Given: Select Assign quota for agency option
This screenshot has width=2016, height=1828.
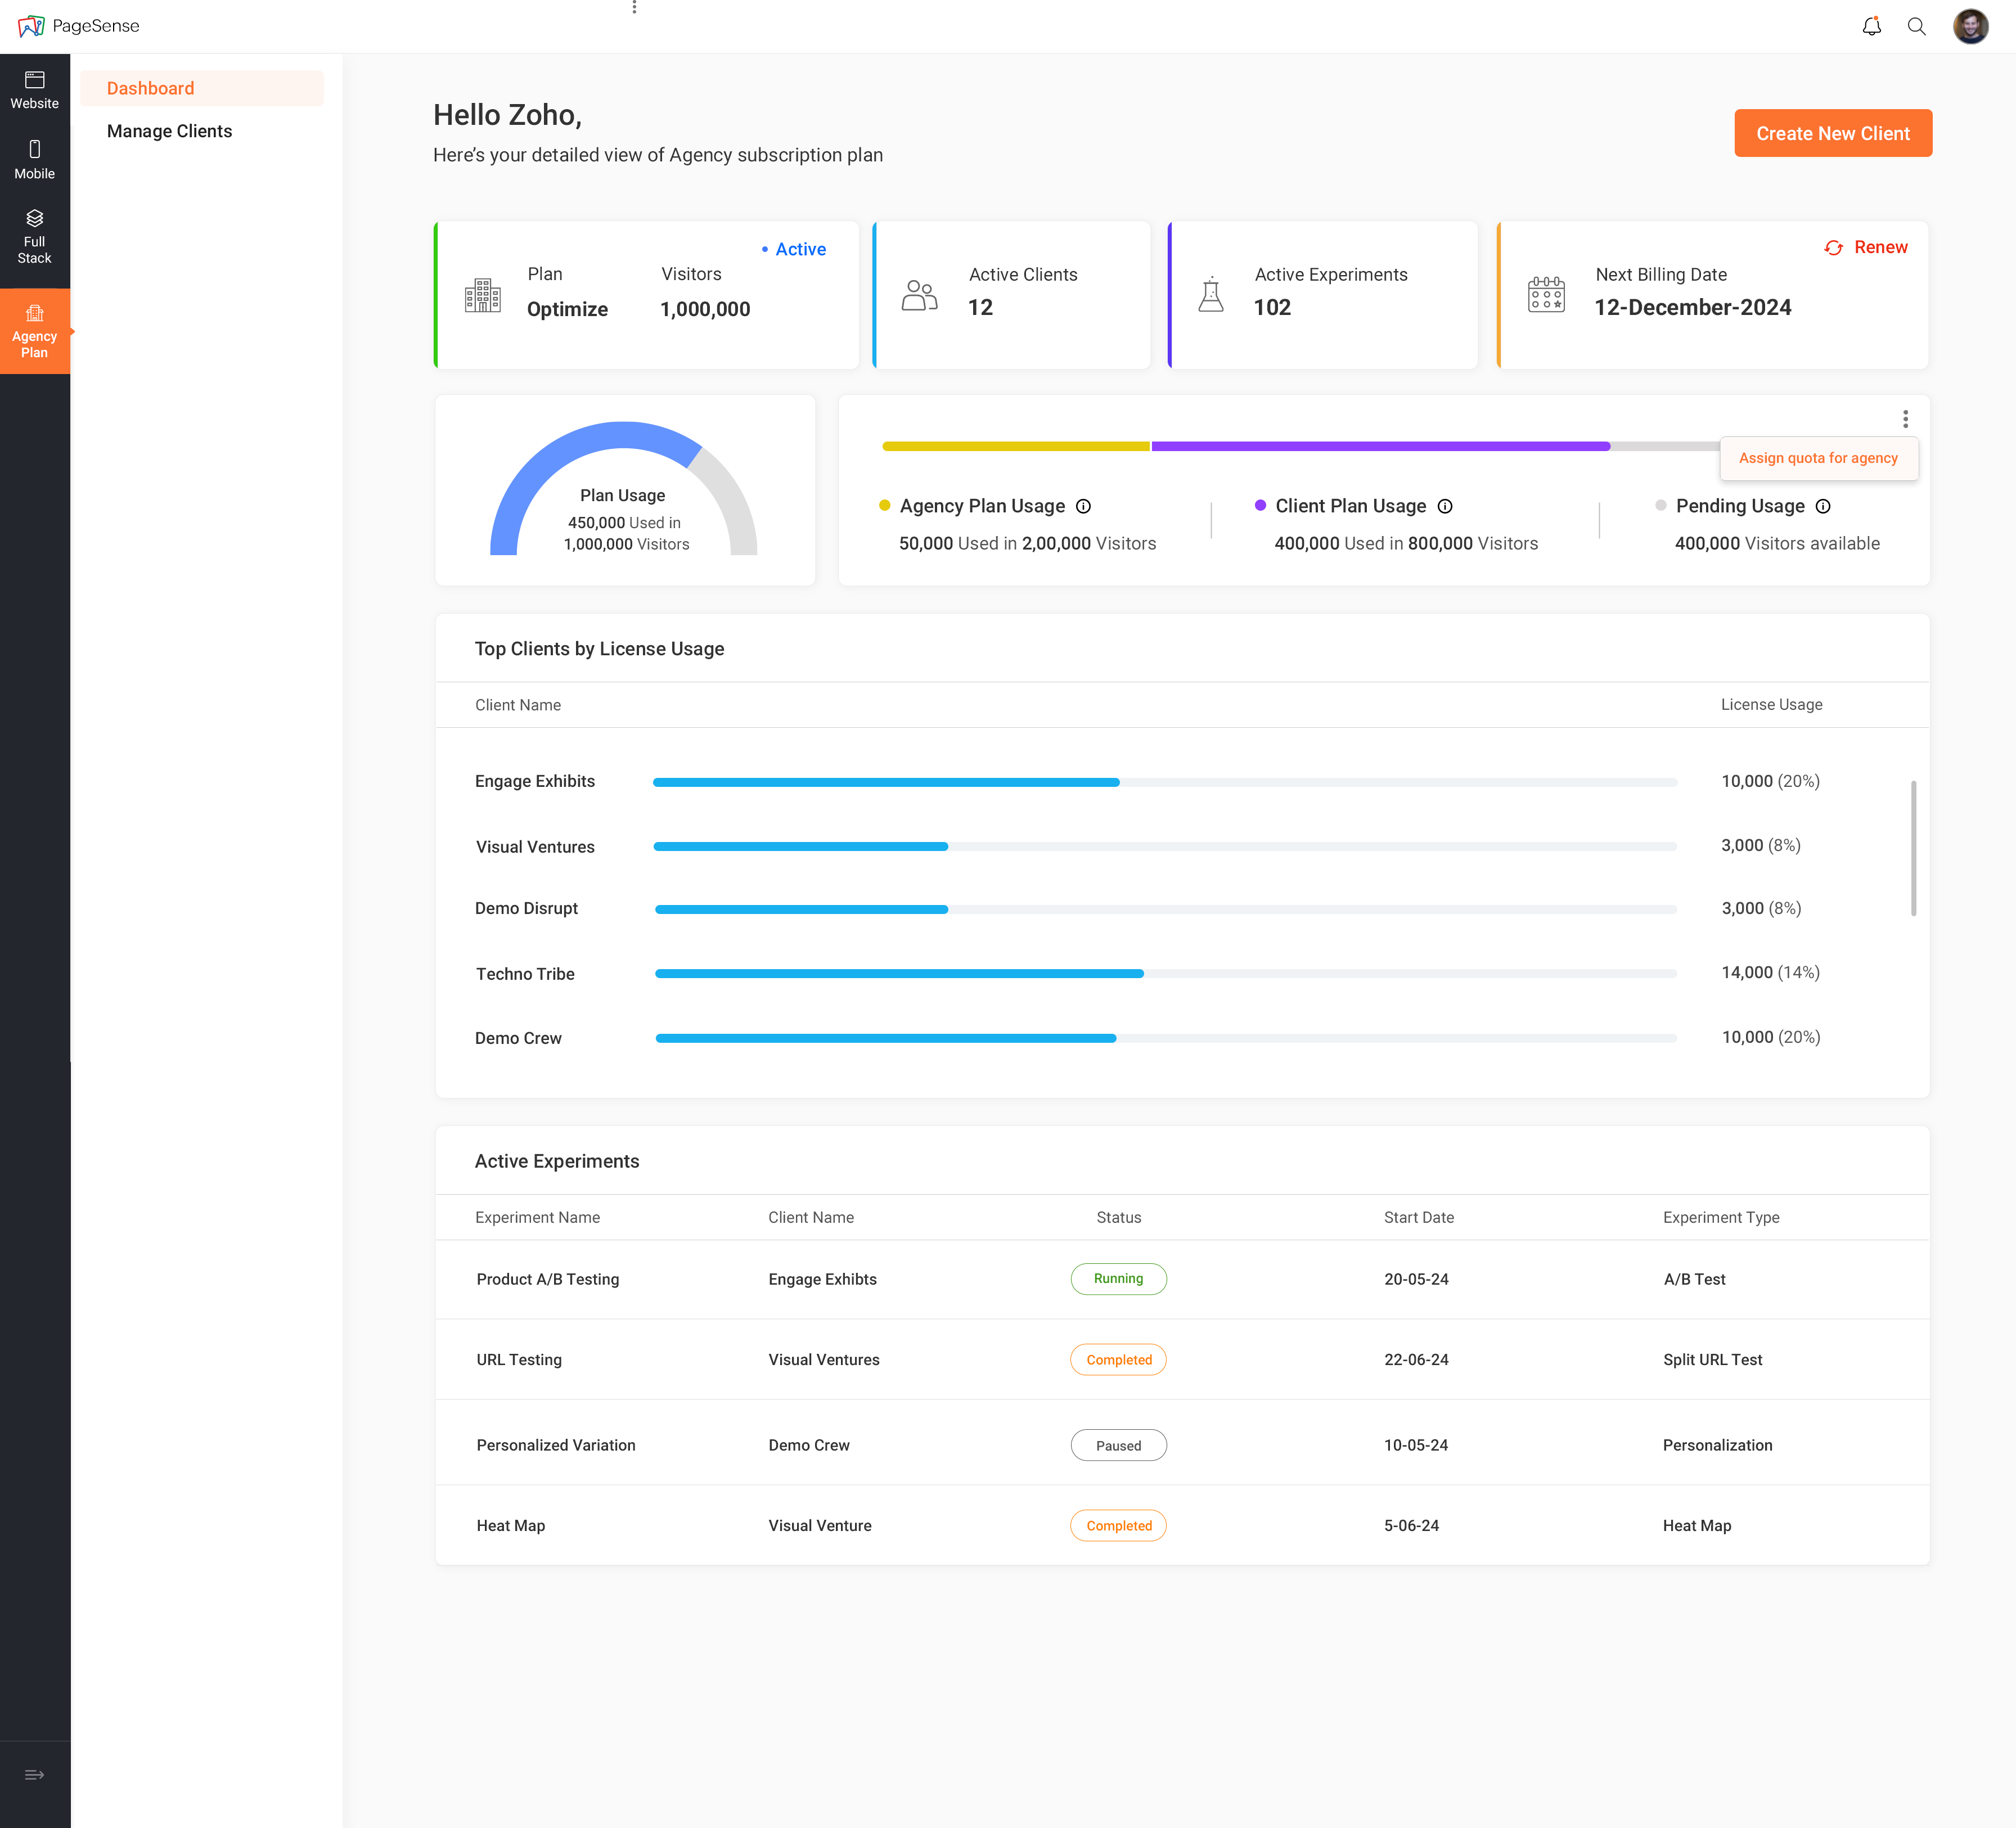Looking at the screenshot, I should tap(1818, 458).
